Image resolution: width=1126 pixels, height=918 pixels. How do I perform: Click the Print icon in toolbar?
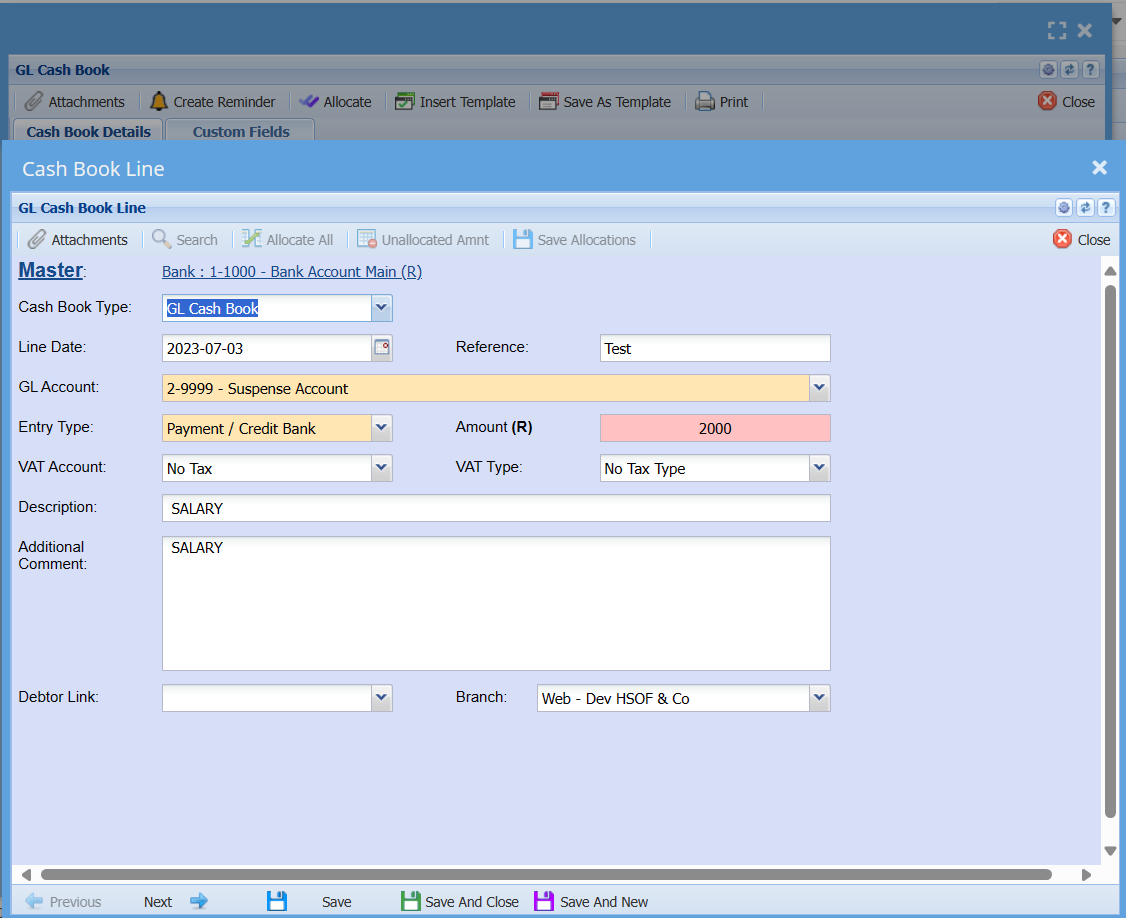coord(705,102)
